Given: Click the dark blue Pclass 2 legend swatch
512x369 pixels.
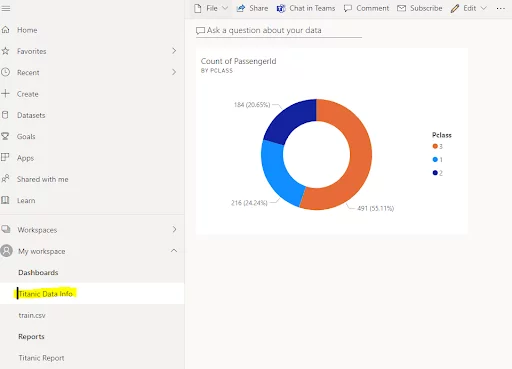Looking at the screenshot, I should click(x=435, y=173).
